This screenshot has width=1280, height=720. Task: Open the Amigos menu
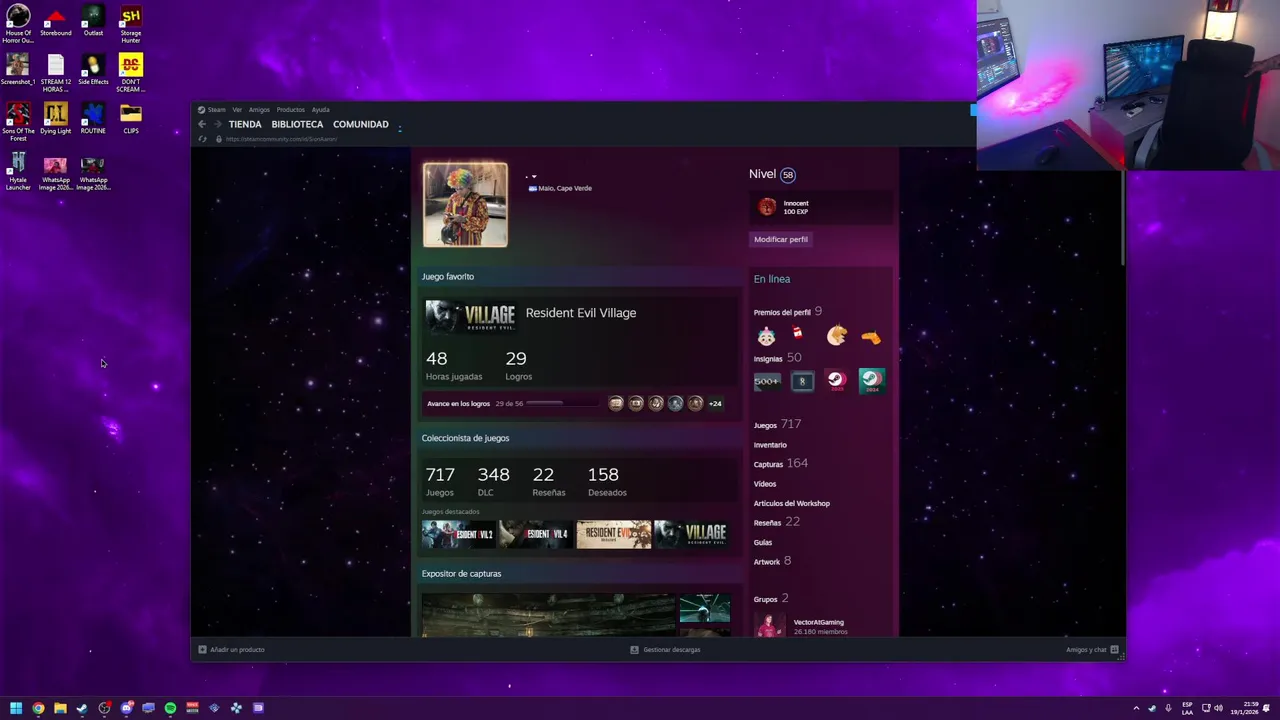[259, 110]
